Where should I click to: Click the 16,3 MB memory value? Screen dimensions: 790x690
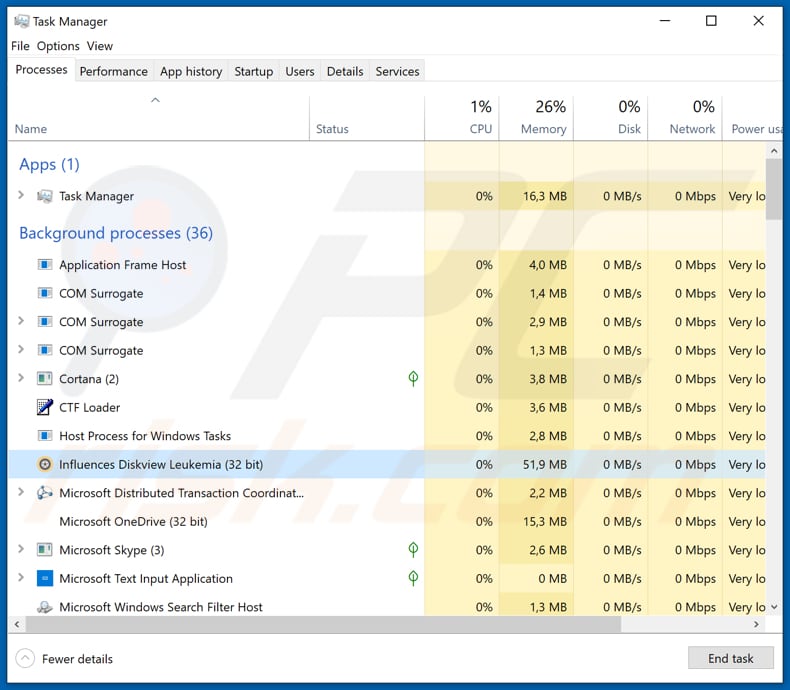pyautogui.click(x=545, y=196)
